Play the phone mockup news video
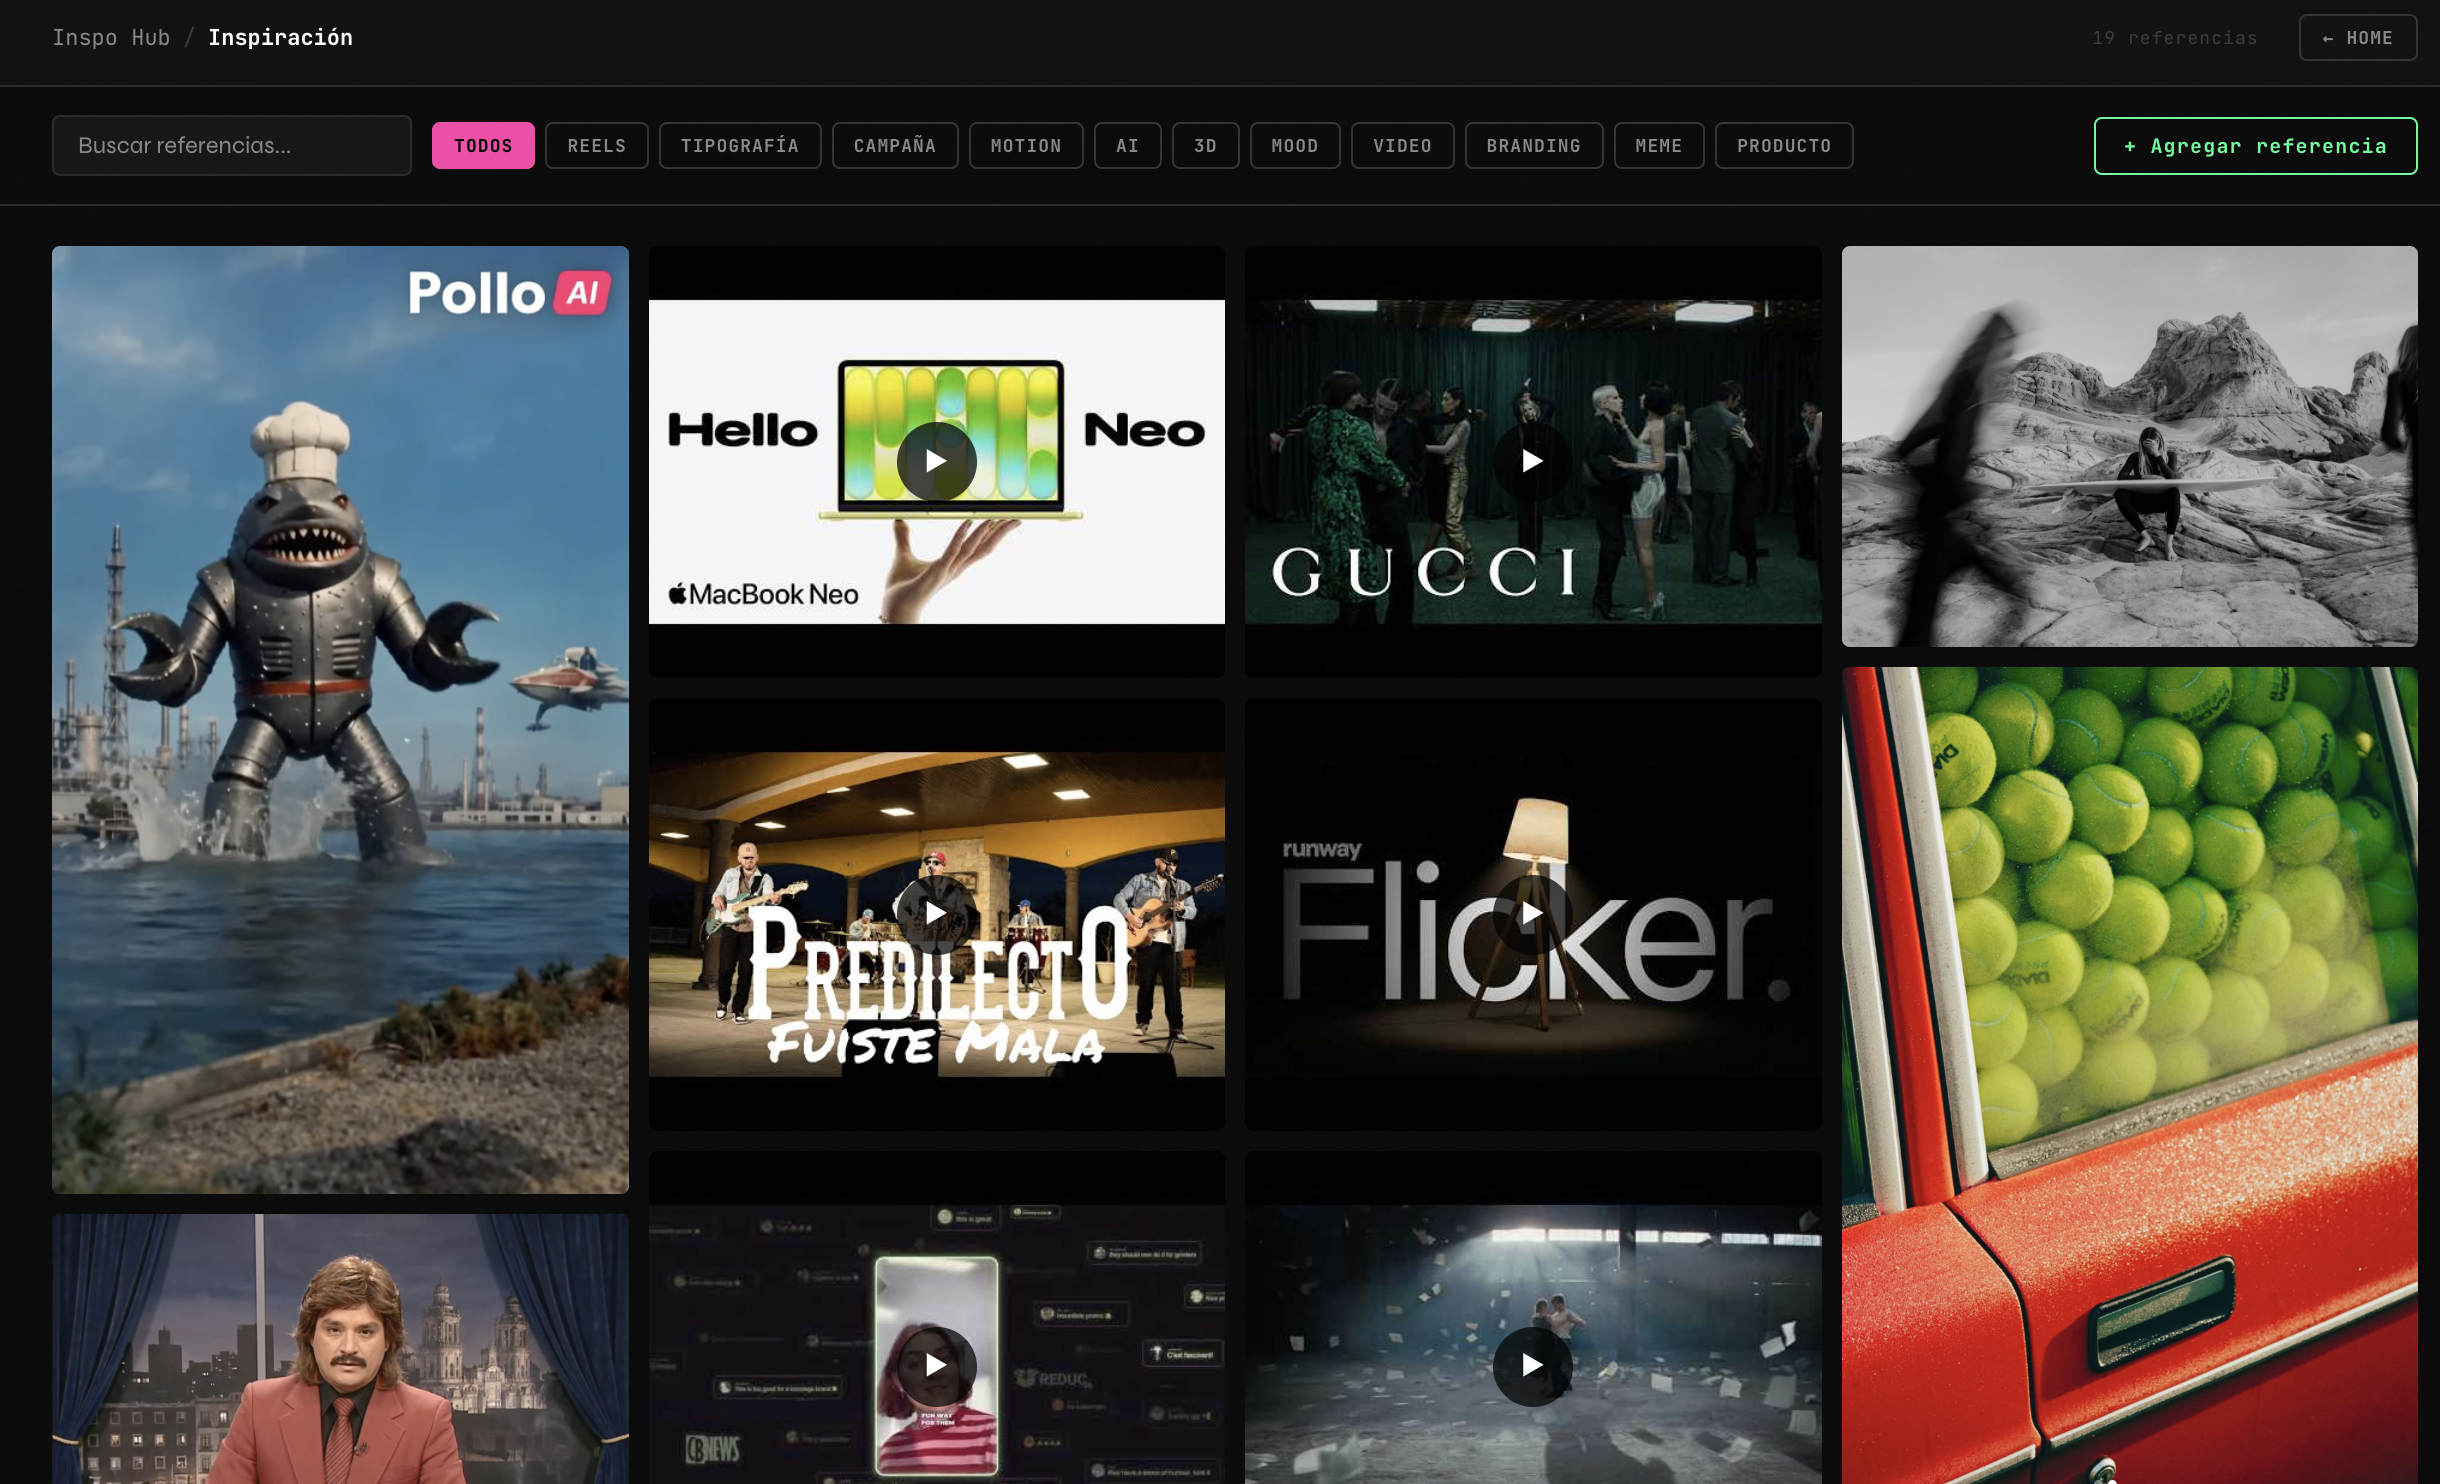This screenshot has height=1484, width=2440. pos(936,1365)
